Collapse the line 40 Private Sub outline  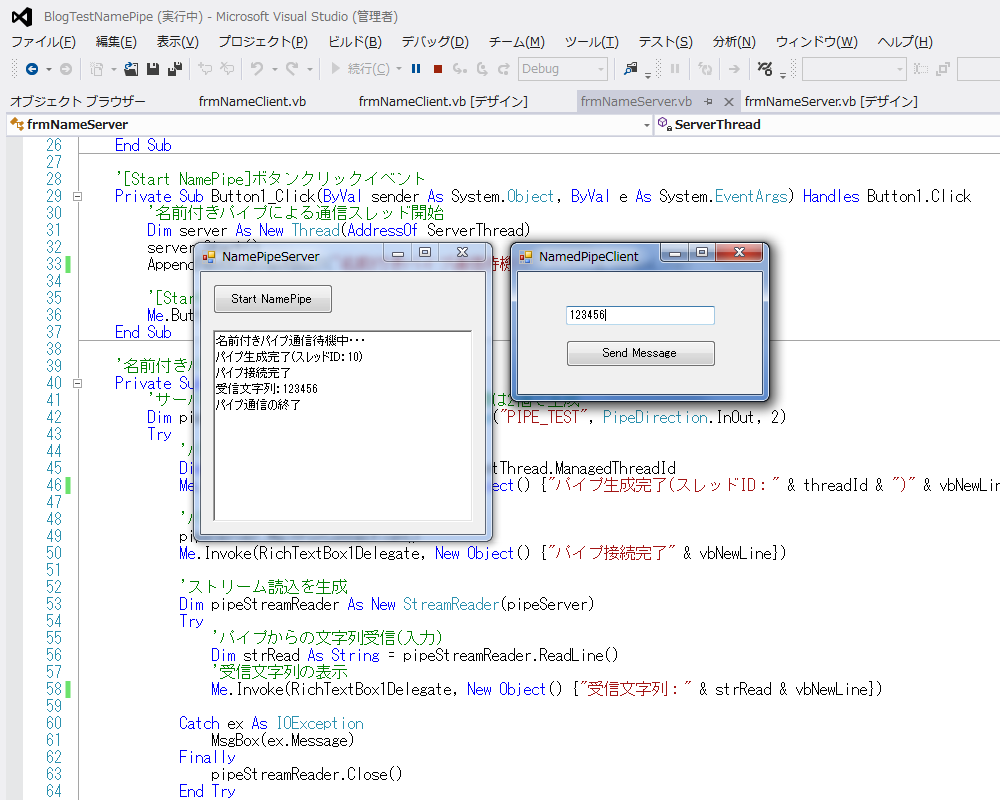click(x=78, y=383)
